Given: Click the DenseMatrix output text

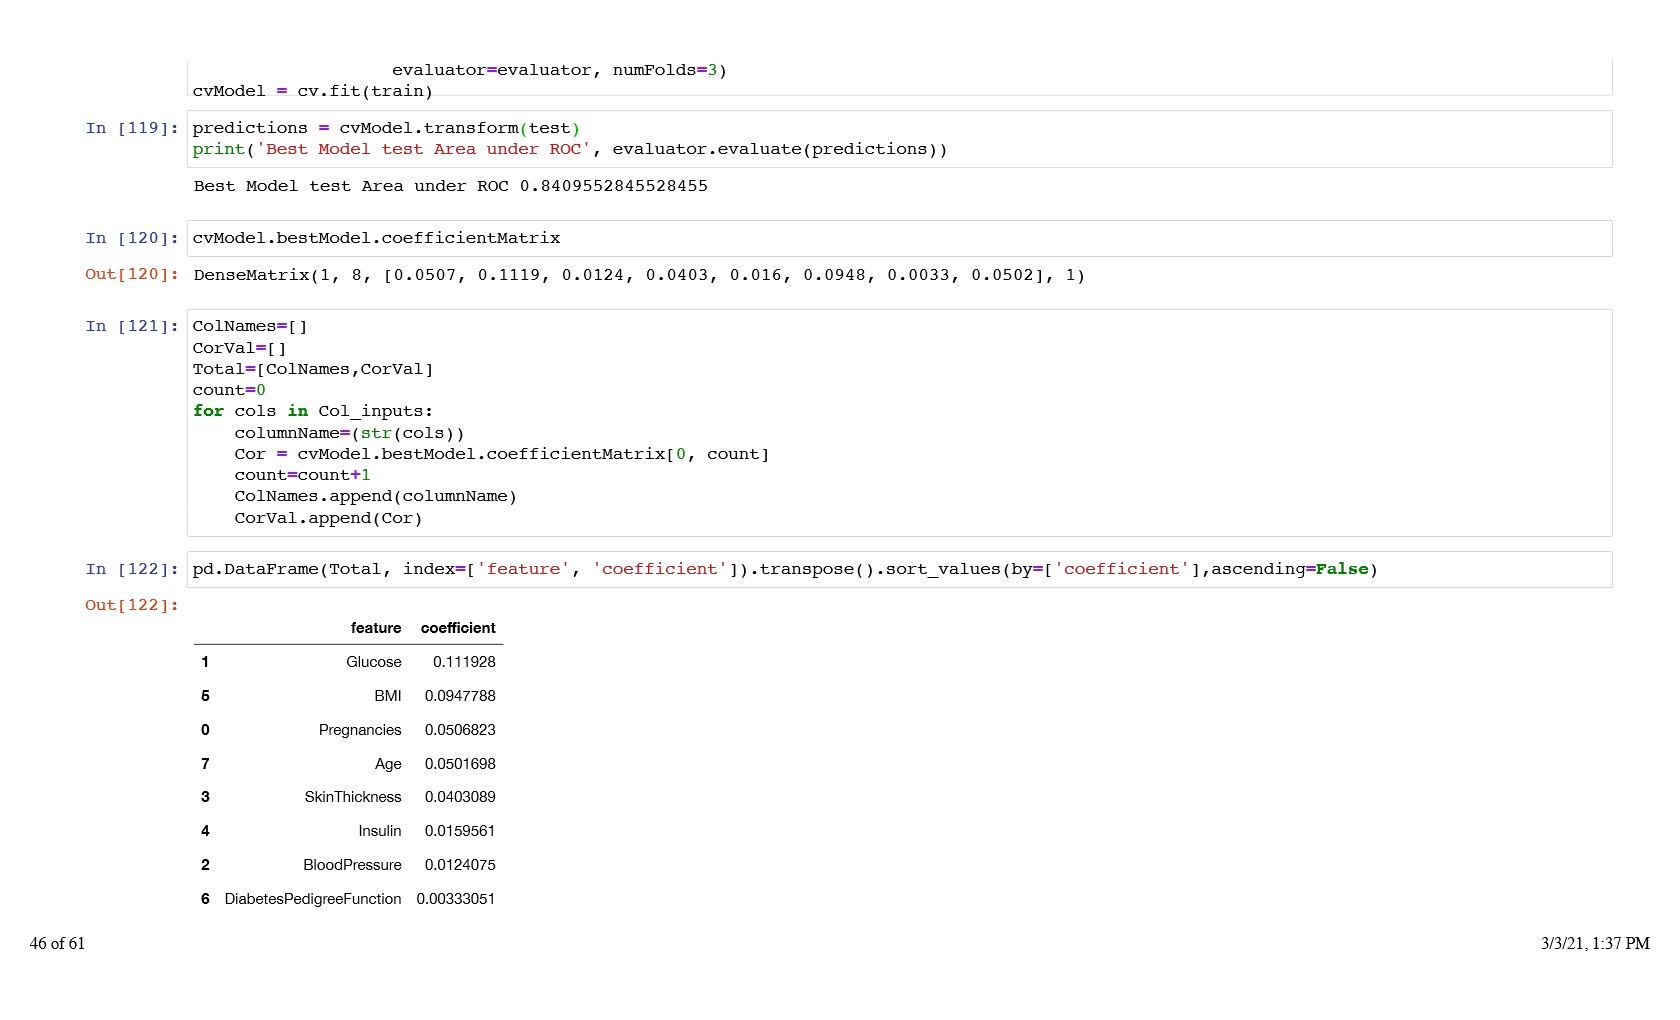Looking at the screenshot, I should click(638, 275).
